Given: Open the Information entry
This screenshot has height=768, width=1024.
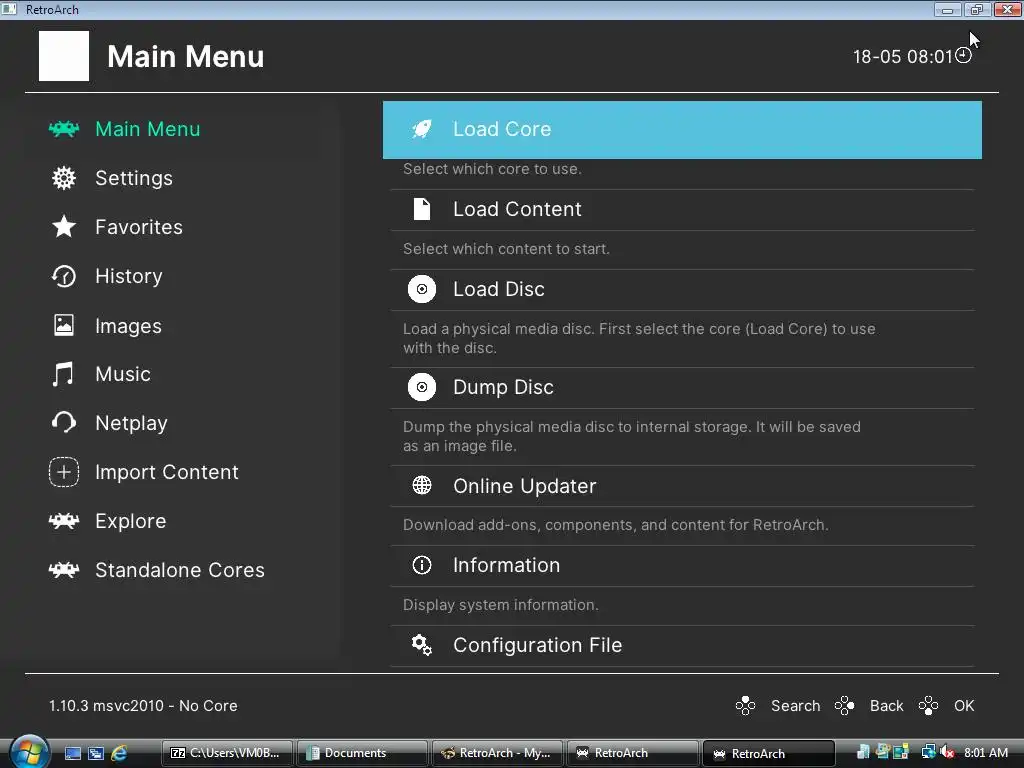Looking at the screenshot, I should point(682,565).
